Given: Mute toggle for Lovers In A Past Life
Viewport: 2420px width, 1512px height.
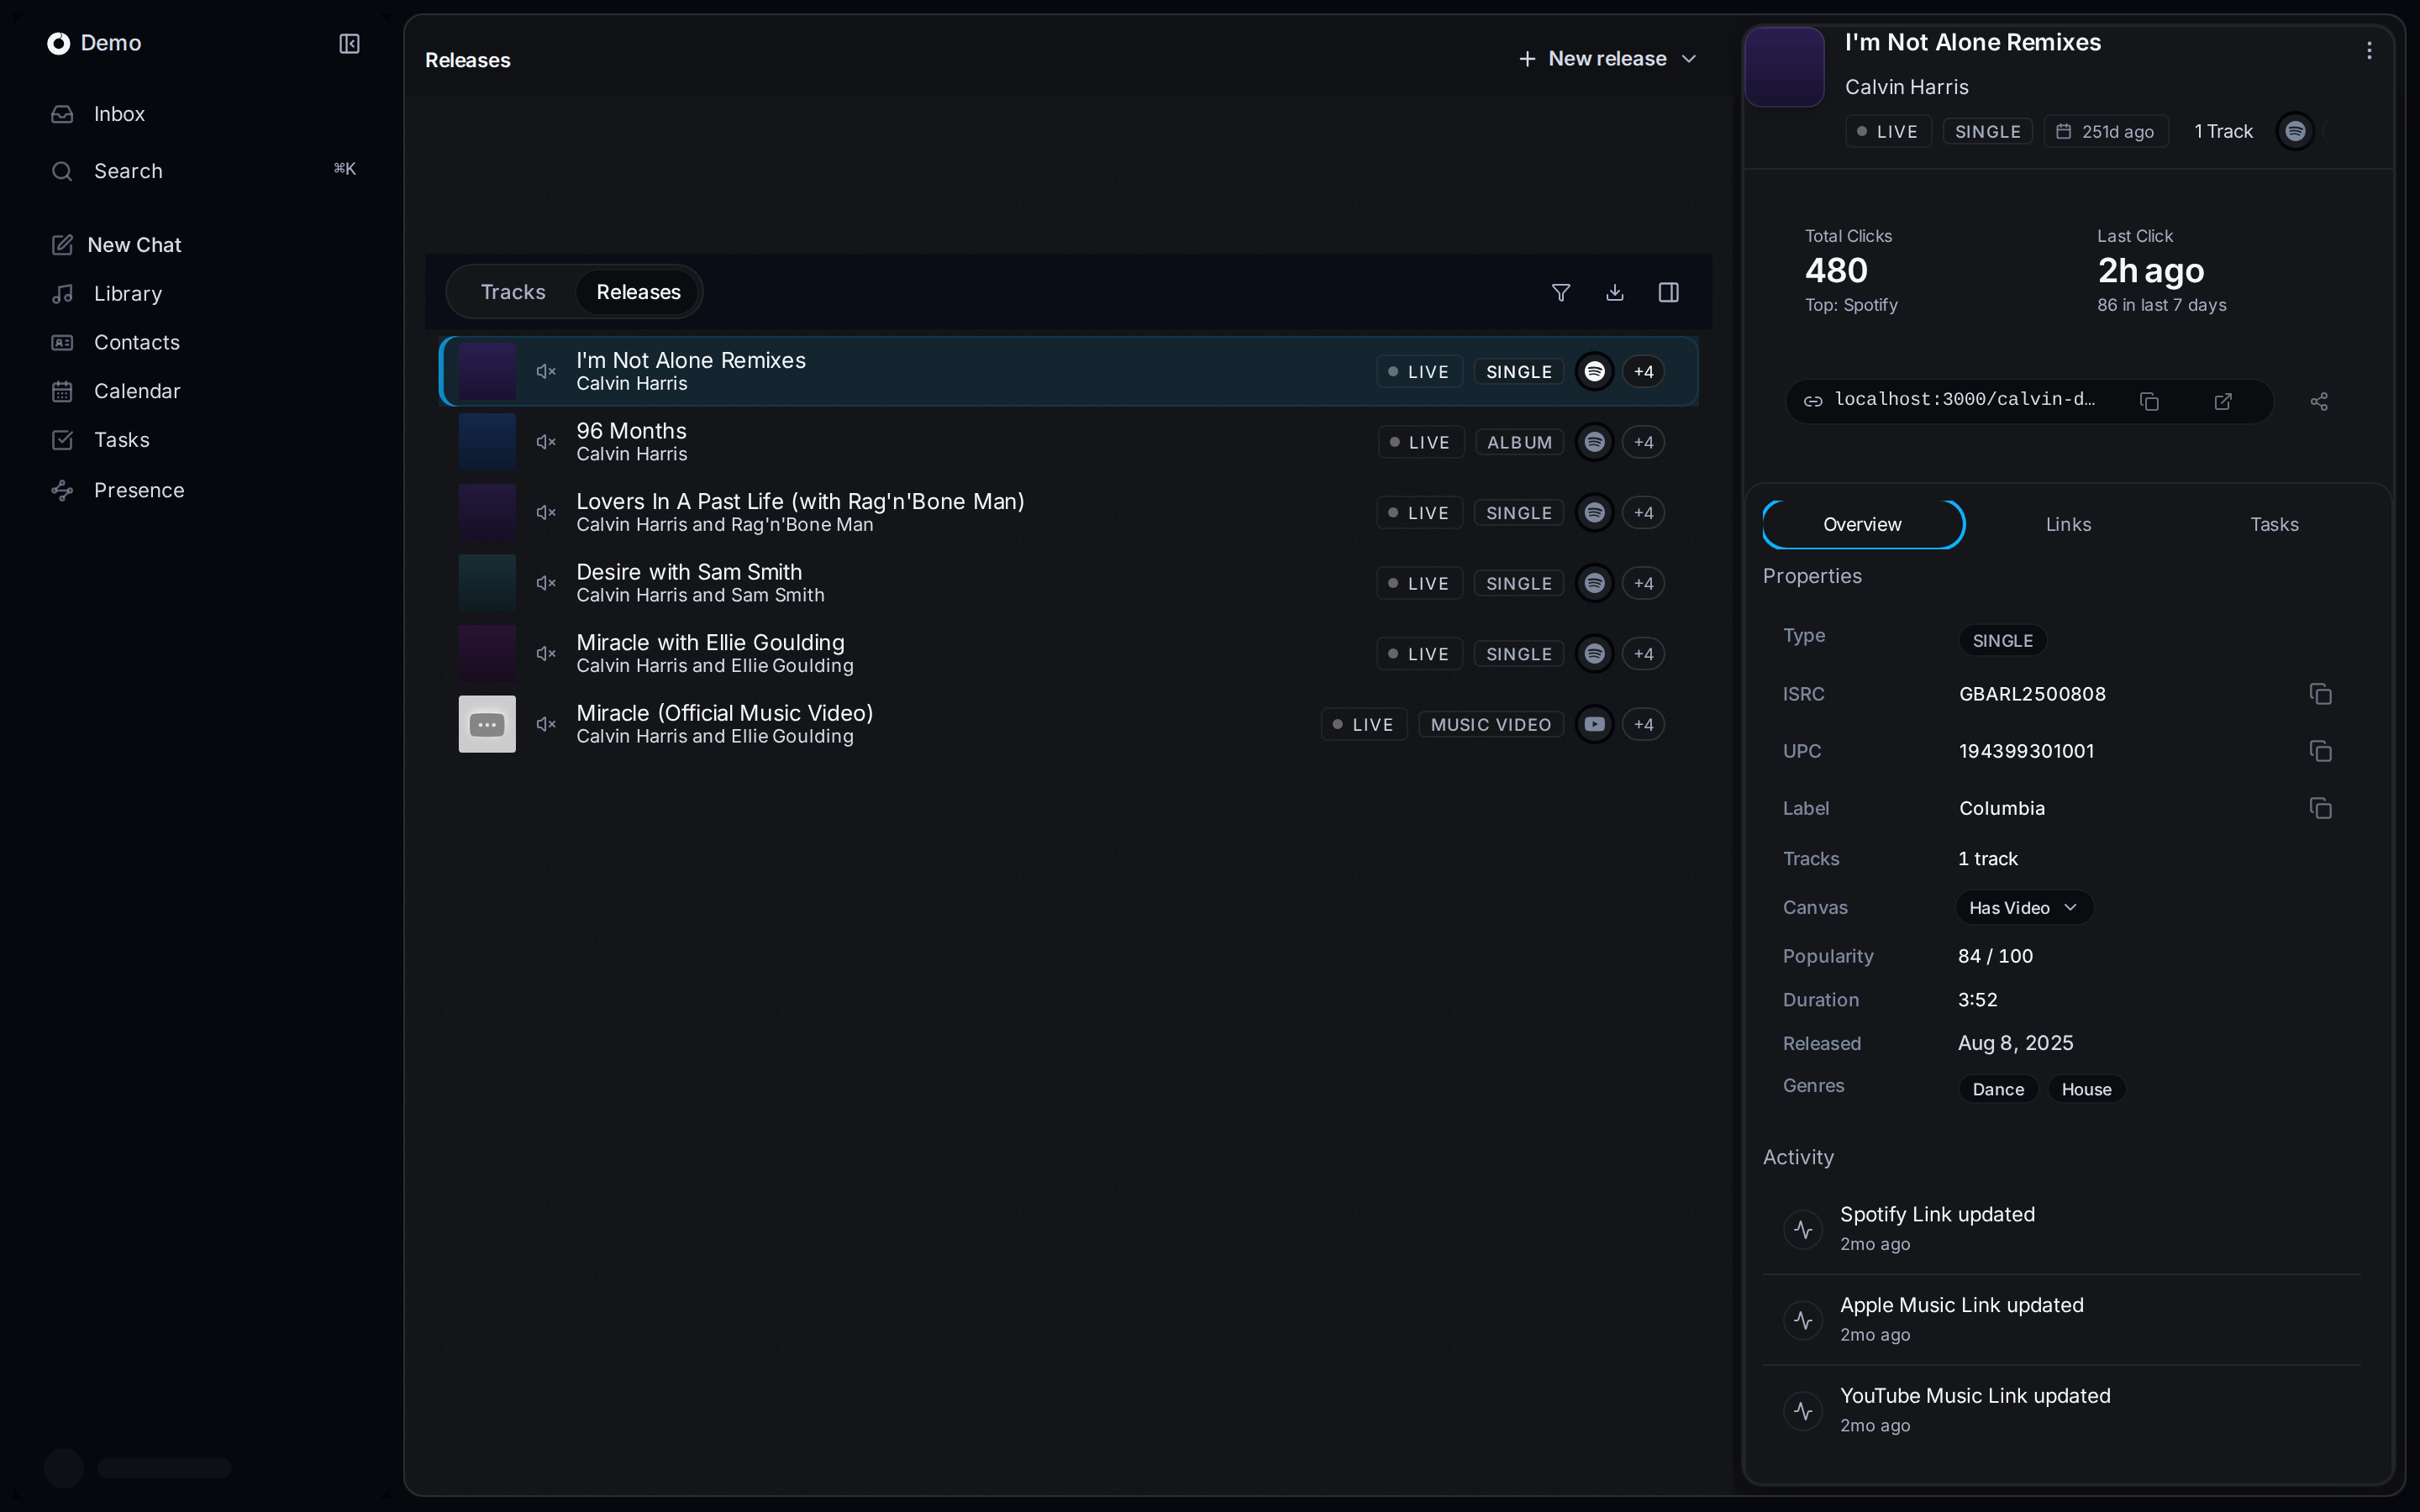Looking at the screenshot, I should tap(546, 513).
